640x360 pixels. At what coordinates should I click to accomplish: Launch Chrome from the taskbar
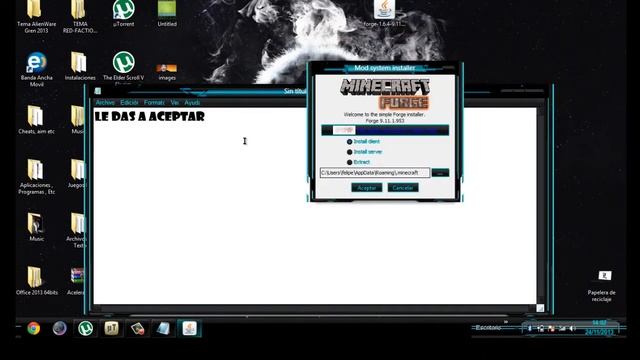coord(33,328)
